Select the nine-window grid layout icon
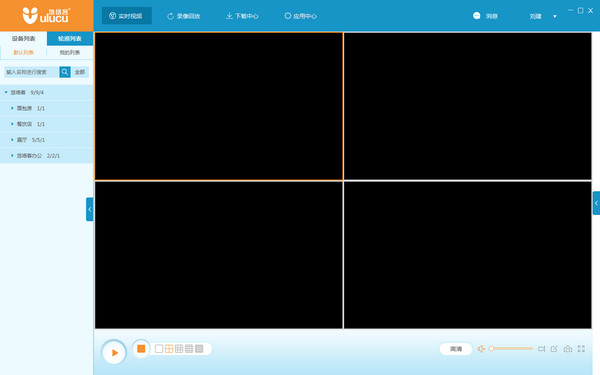Image resolution: width=600 pixels, height=375 pixels. click(x=179, y=349)
